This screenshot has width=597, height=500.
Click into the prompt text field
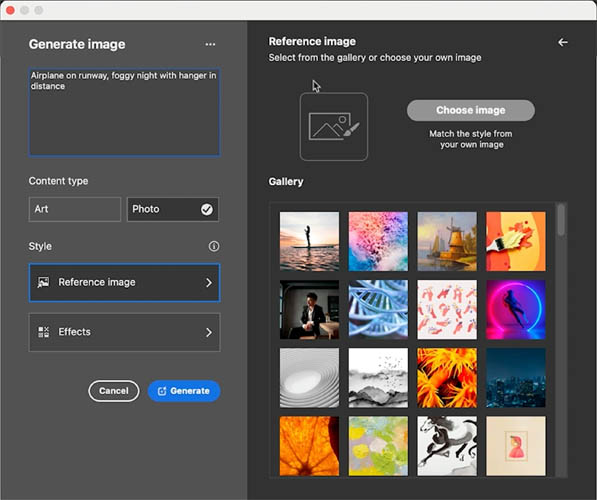pos(125,112)
